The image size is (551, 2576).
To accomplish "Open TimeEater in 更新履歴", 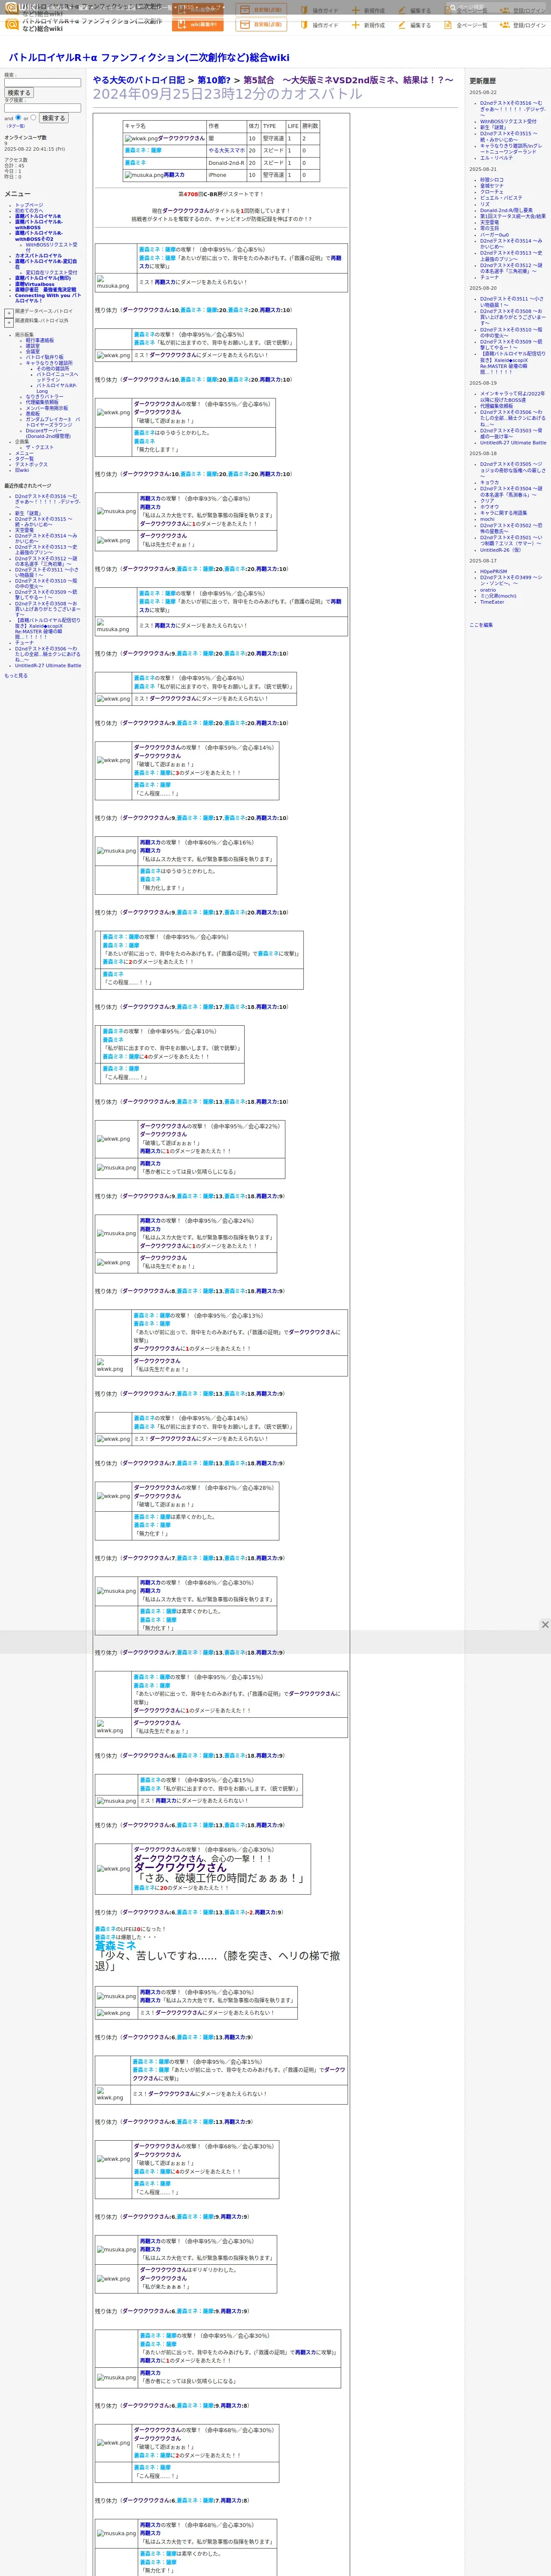I will (x=492, y=602).
